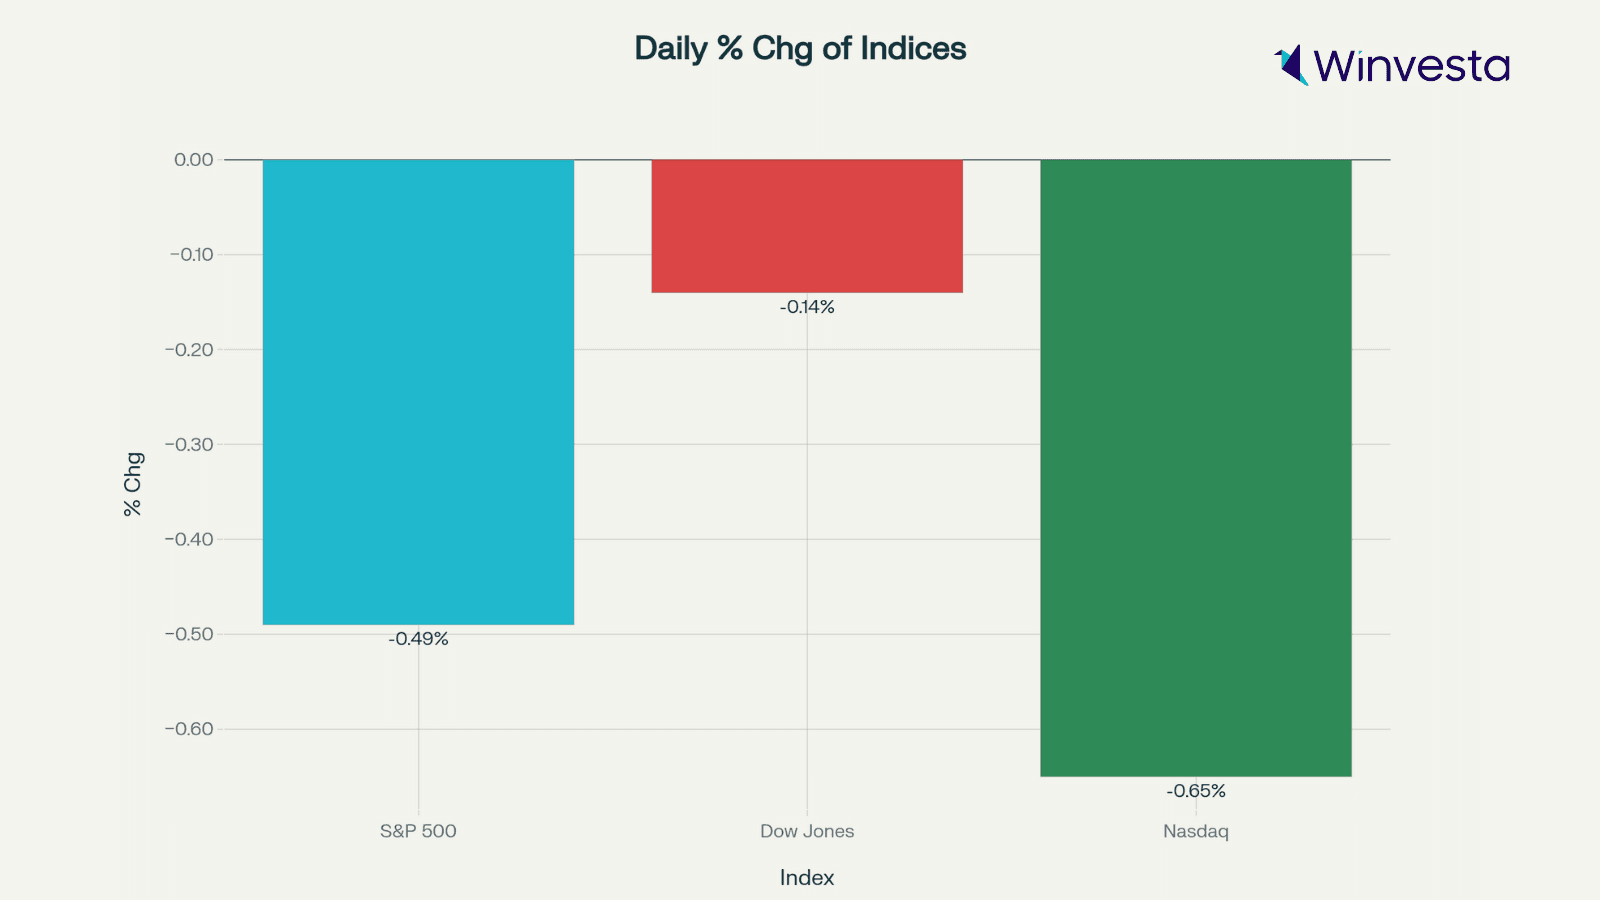Viewport: 1600px width, 900px height.
Task: Click the '% Chg' y-axis title
Action: 133,484
